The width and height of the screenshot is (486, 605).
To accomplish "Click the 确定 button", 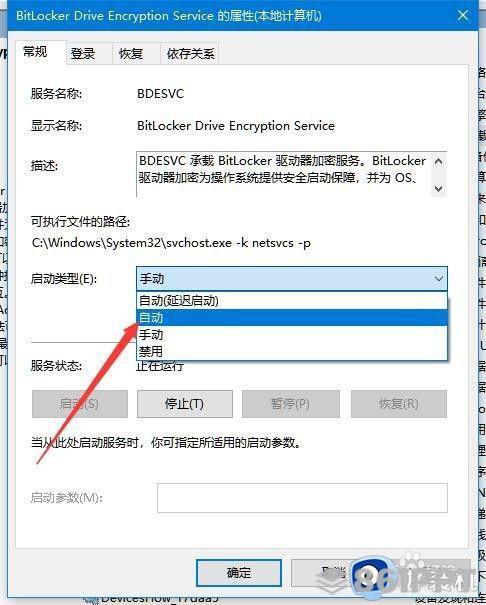I will click(239, 573).
